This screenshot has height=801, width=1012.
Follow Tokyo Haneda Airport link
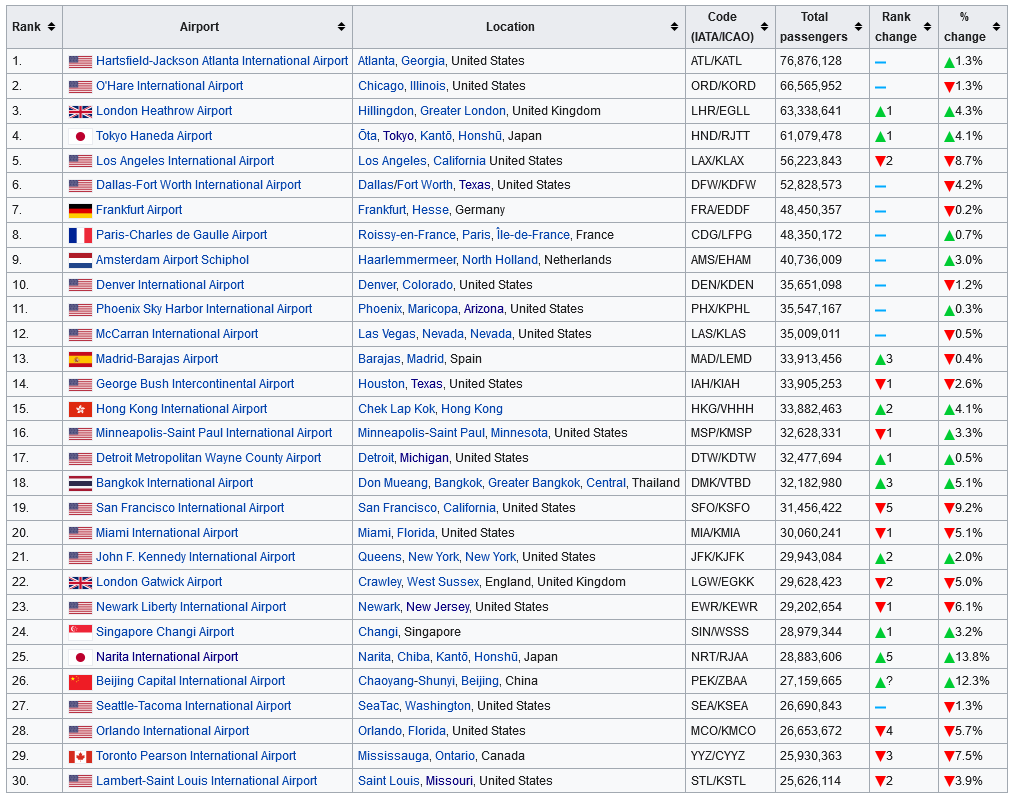(154, 136)
